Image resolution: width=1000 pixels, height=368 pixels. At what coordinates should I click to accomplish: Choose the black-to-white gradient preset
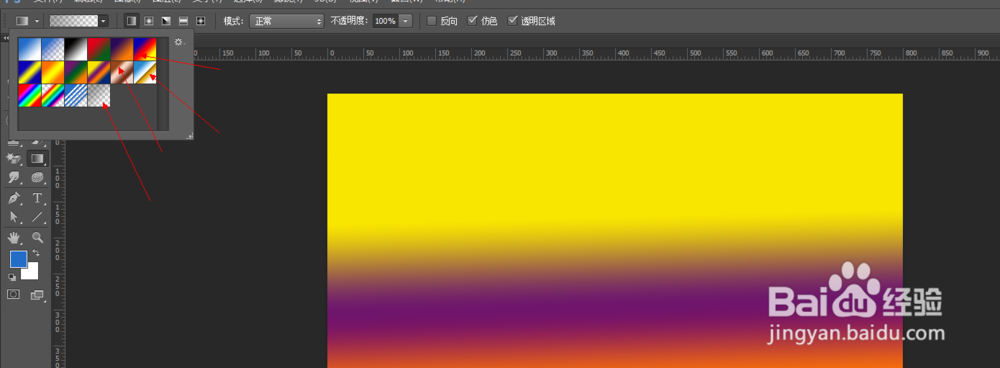[75, 48]
